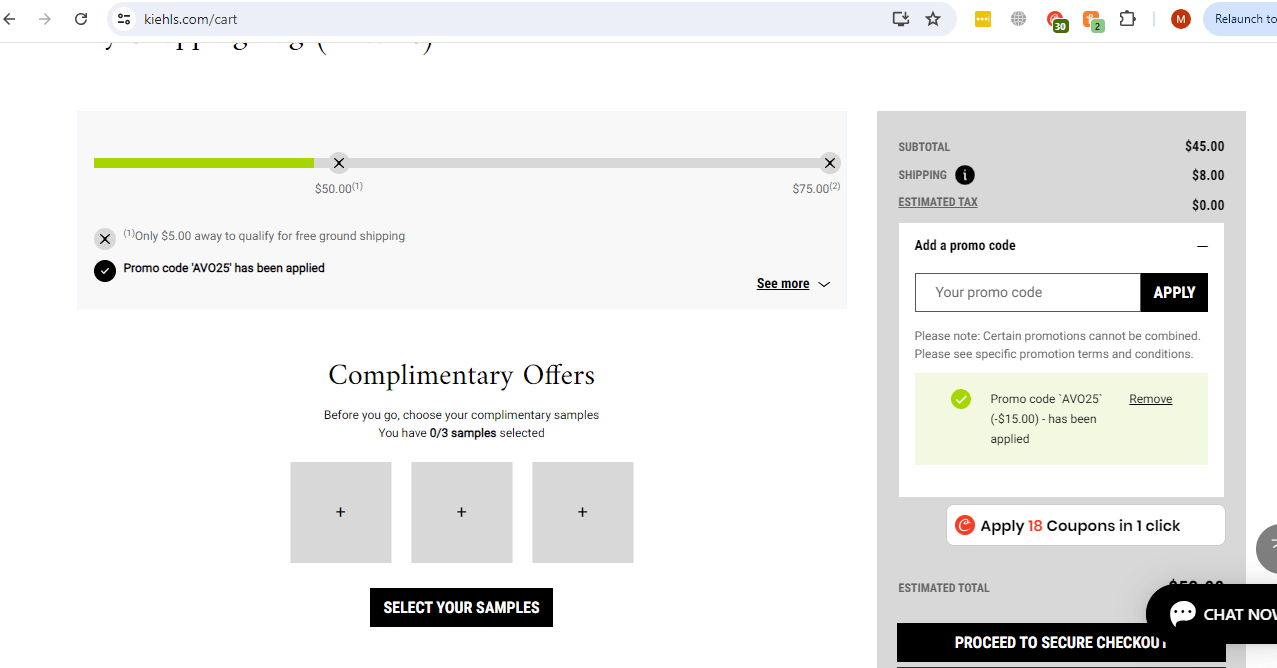
Task: Click the shipping info icon
Action: [964, 175]
